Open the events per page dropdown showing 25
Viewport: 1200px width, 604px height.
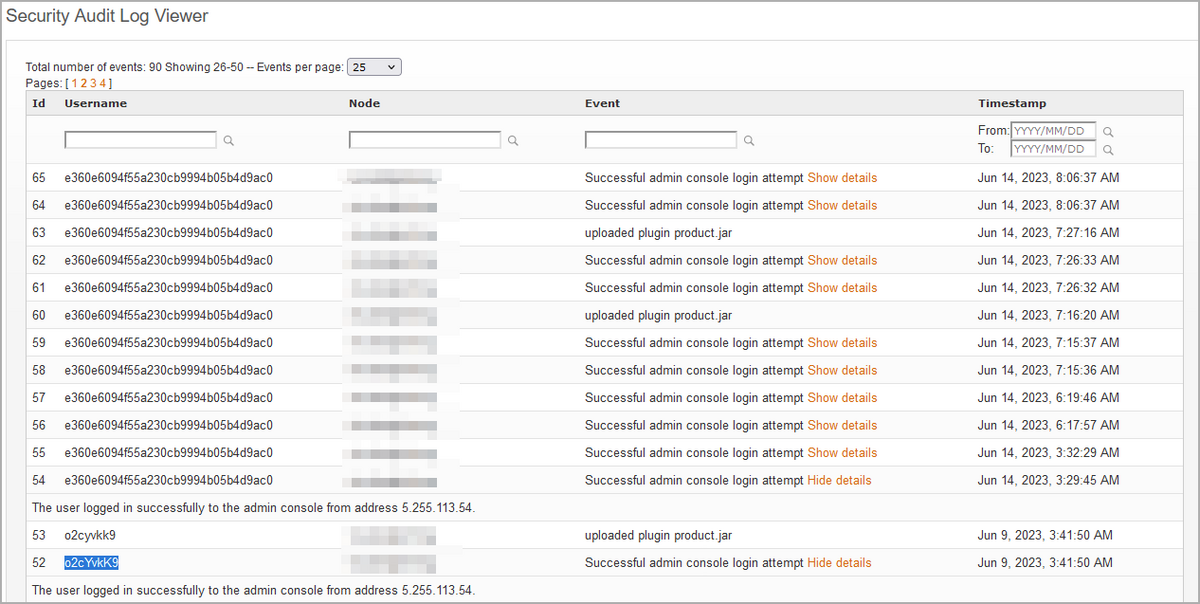374,66
